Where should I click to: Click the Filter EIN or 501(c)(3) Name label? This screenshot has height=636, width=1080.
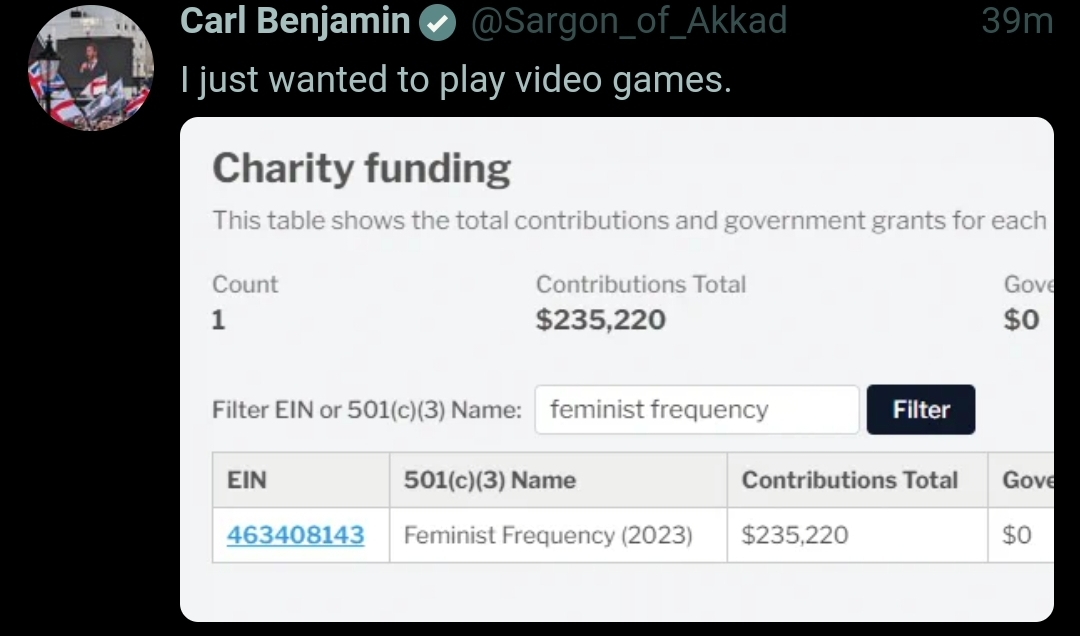coord(367,410)
